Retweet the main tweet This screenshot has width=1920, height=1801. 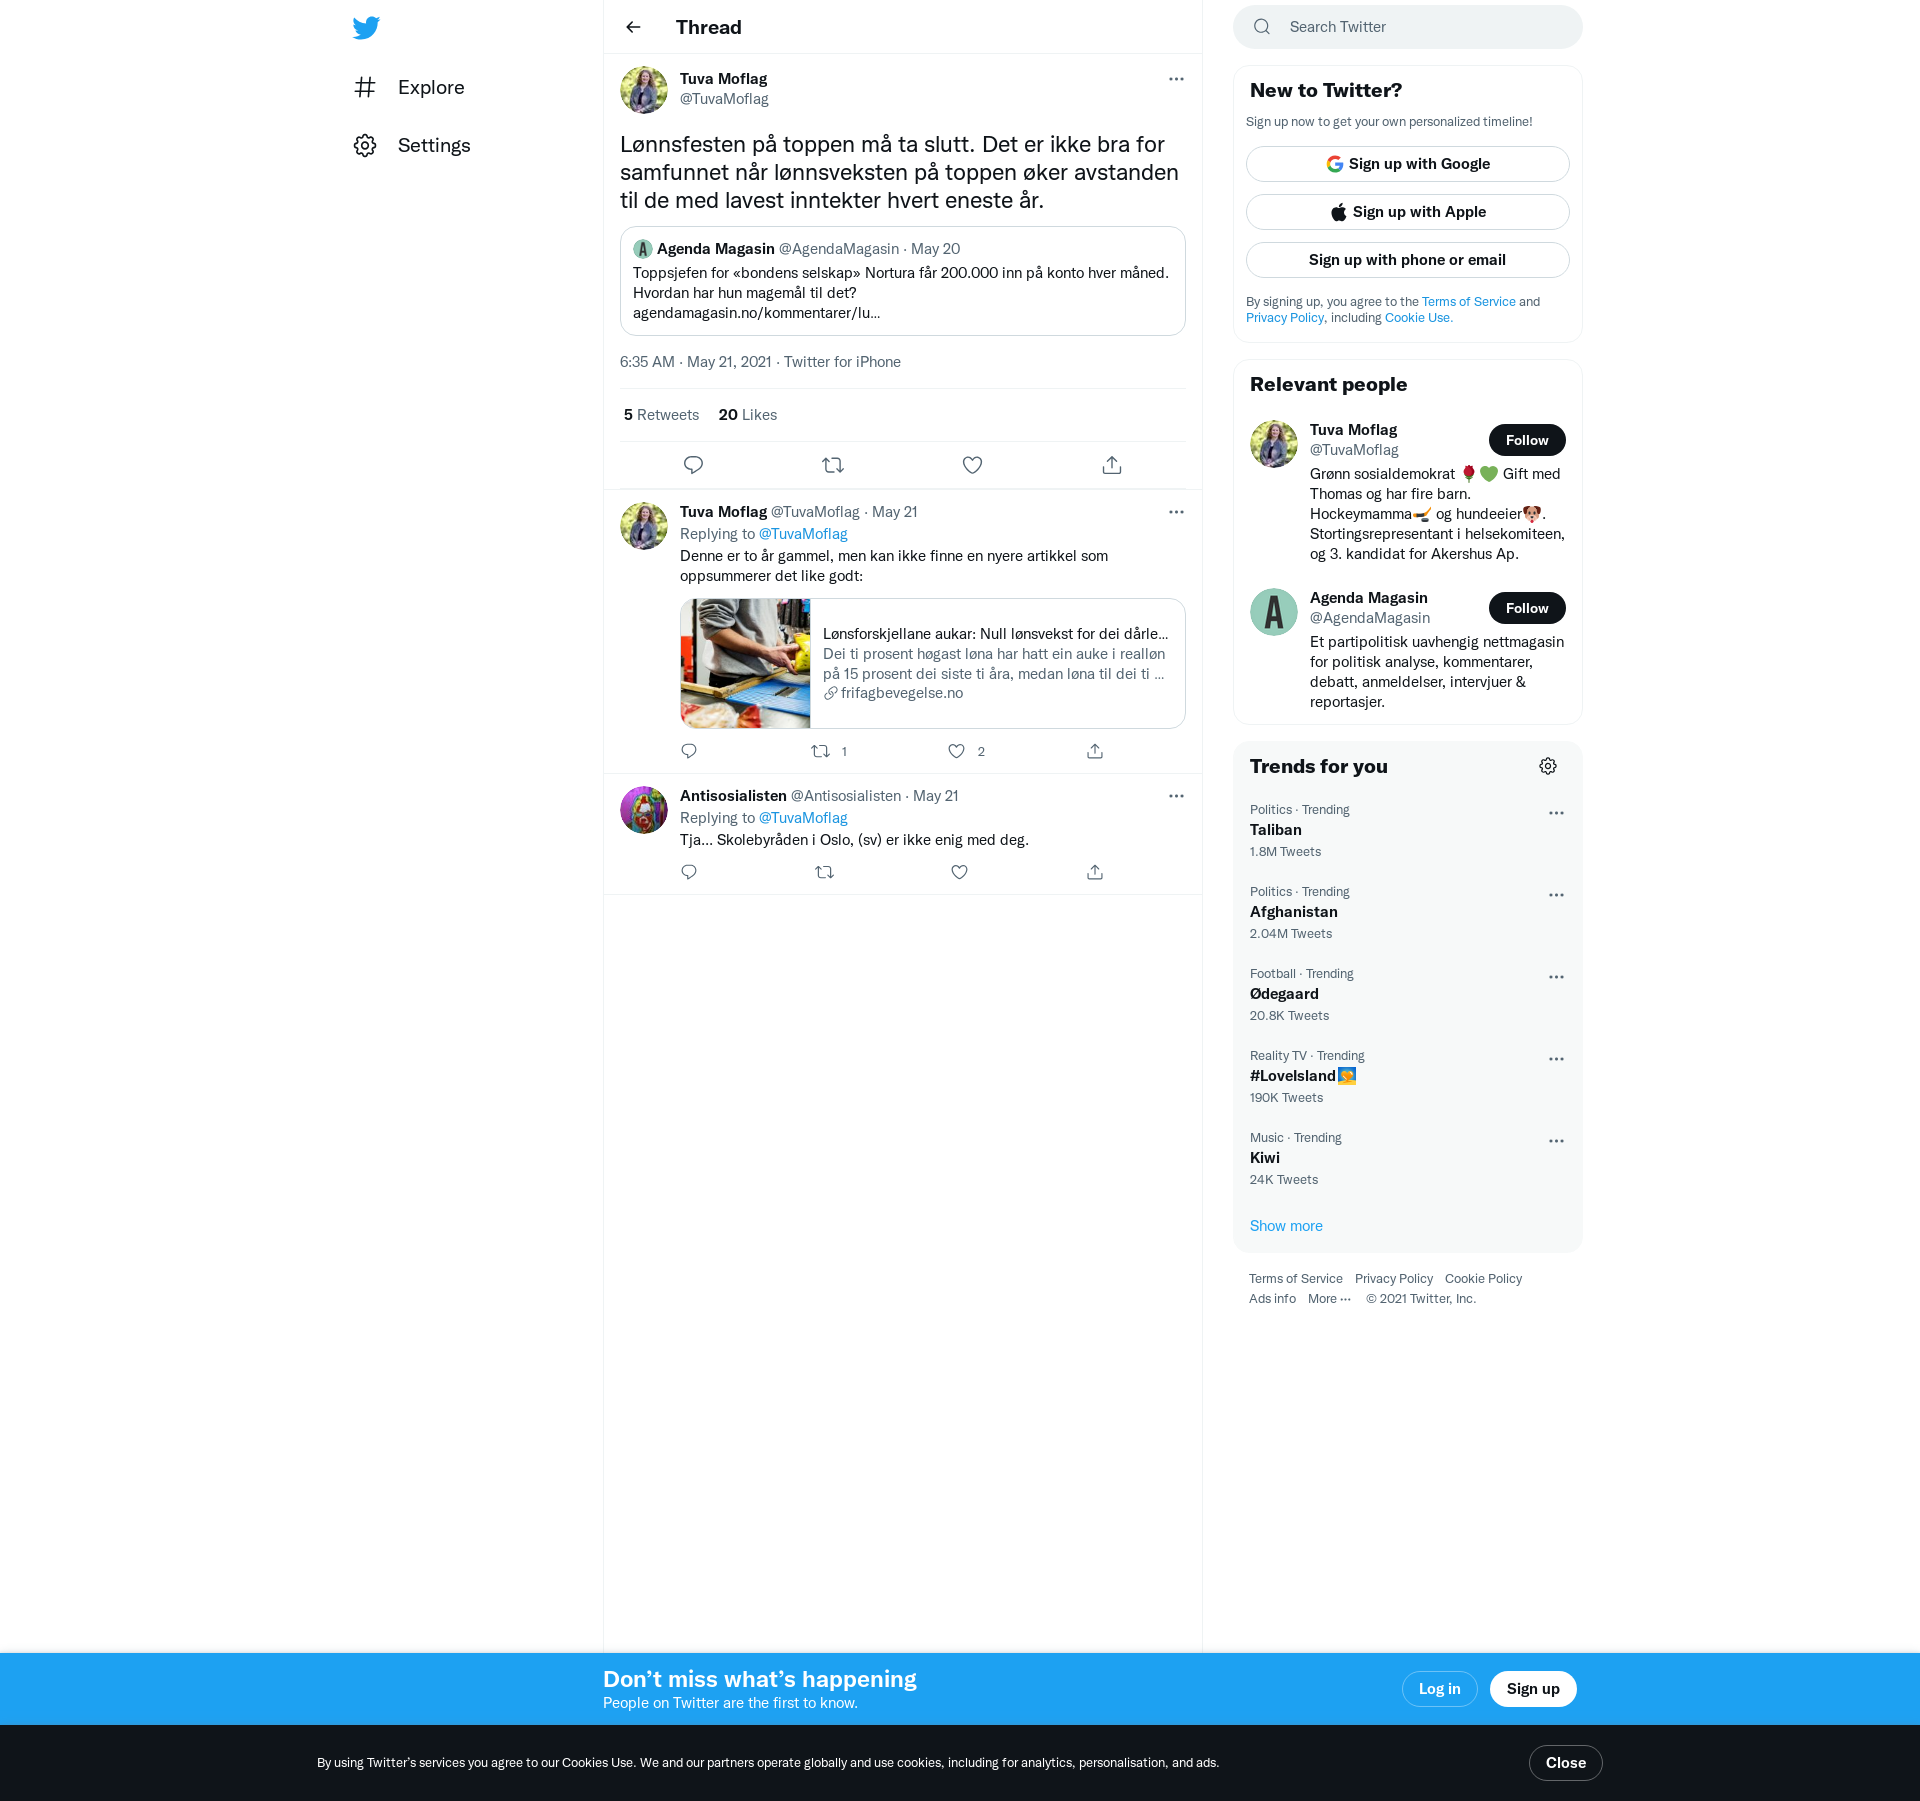(x=833, y=465)
